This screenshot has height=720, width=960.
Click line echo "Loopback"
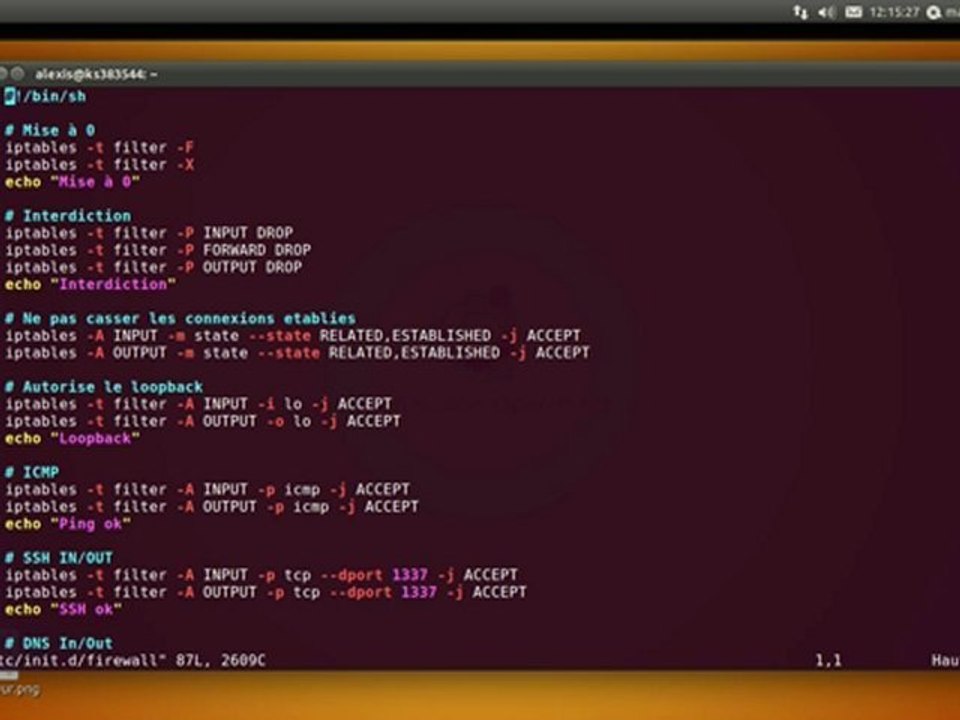pos(72,438)
